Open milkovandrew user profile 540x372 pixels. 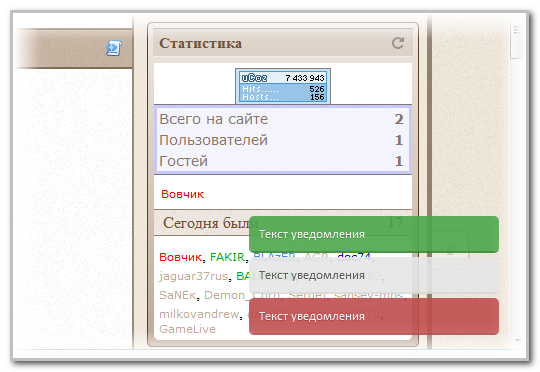(199, 314)
